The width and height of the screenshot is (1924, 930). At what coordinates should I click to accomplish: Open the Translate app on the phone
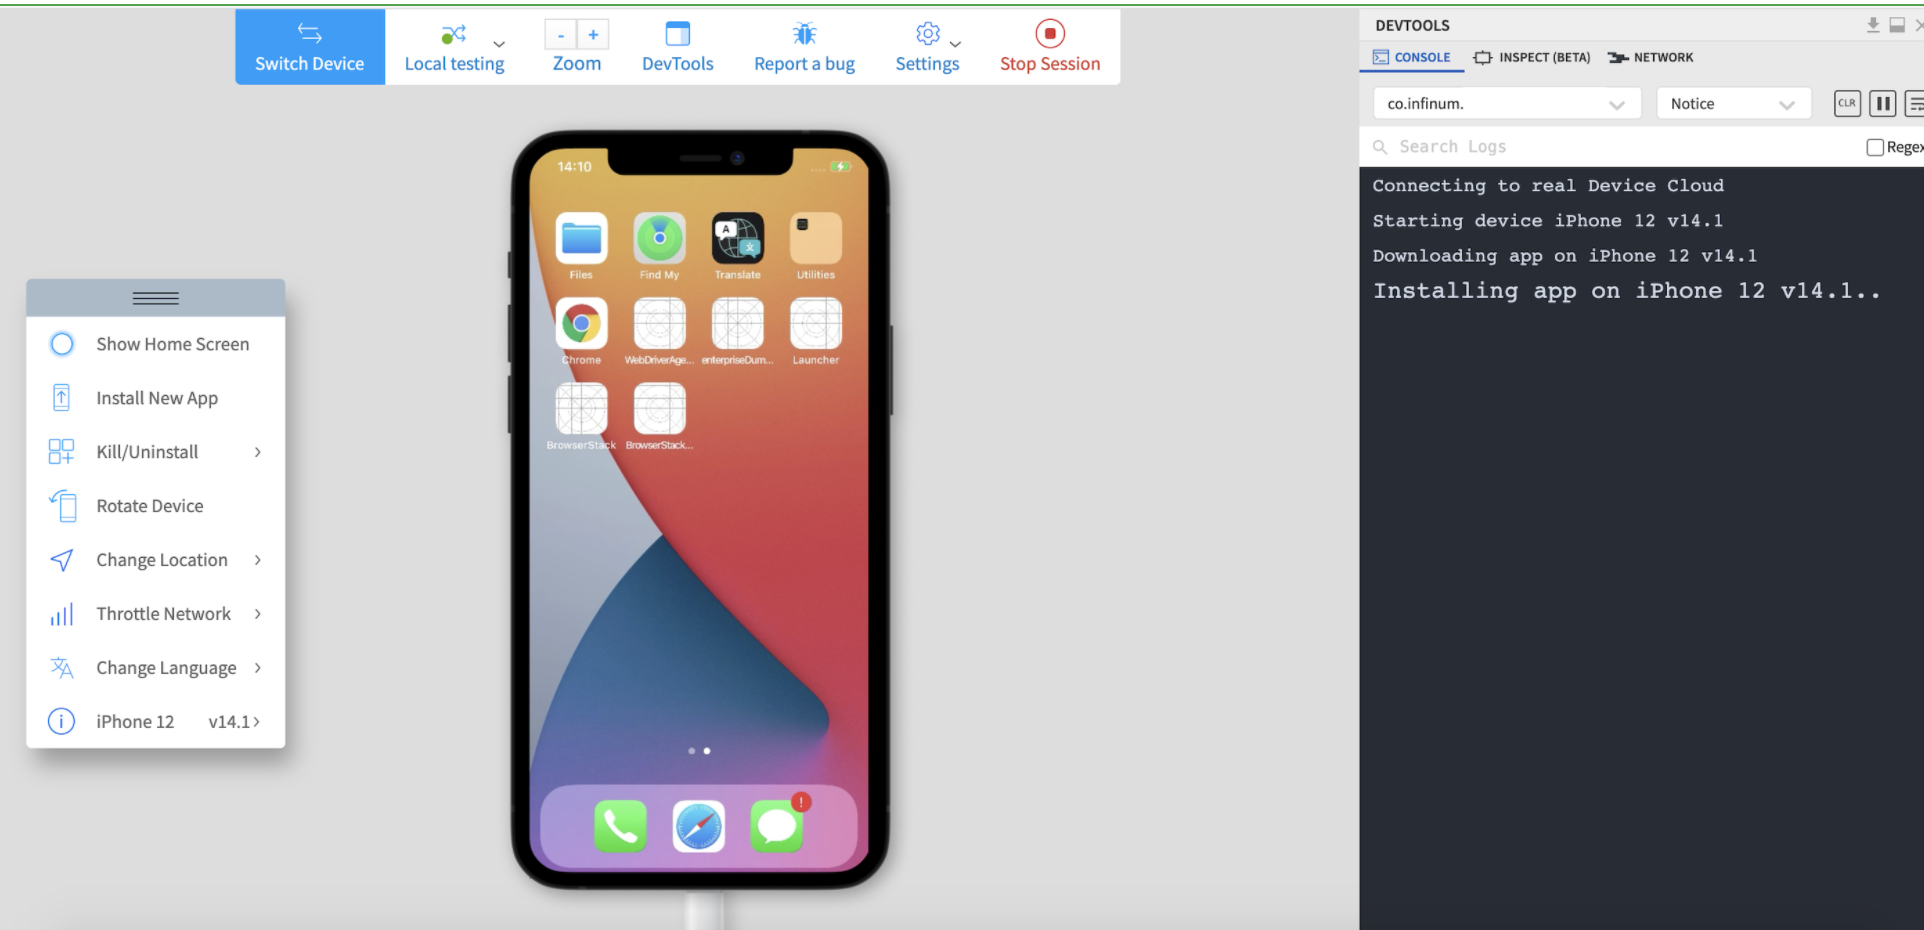737,238
